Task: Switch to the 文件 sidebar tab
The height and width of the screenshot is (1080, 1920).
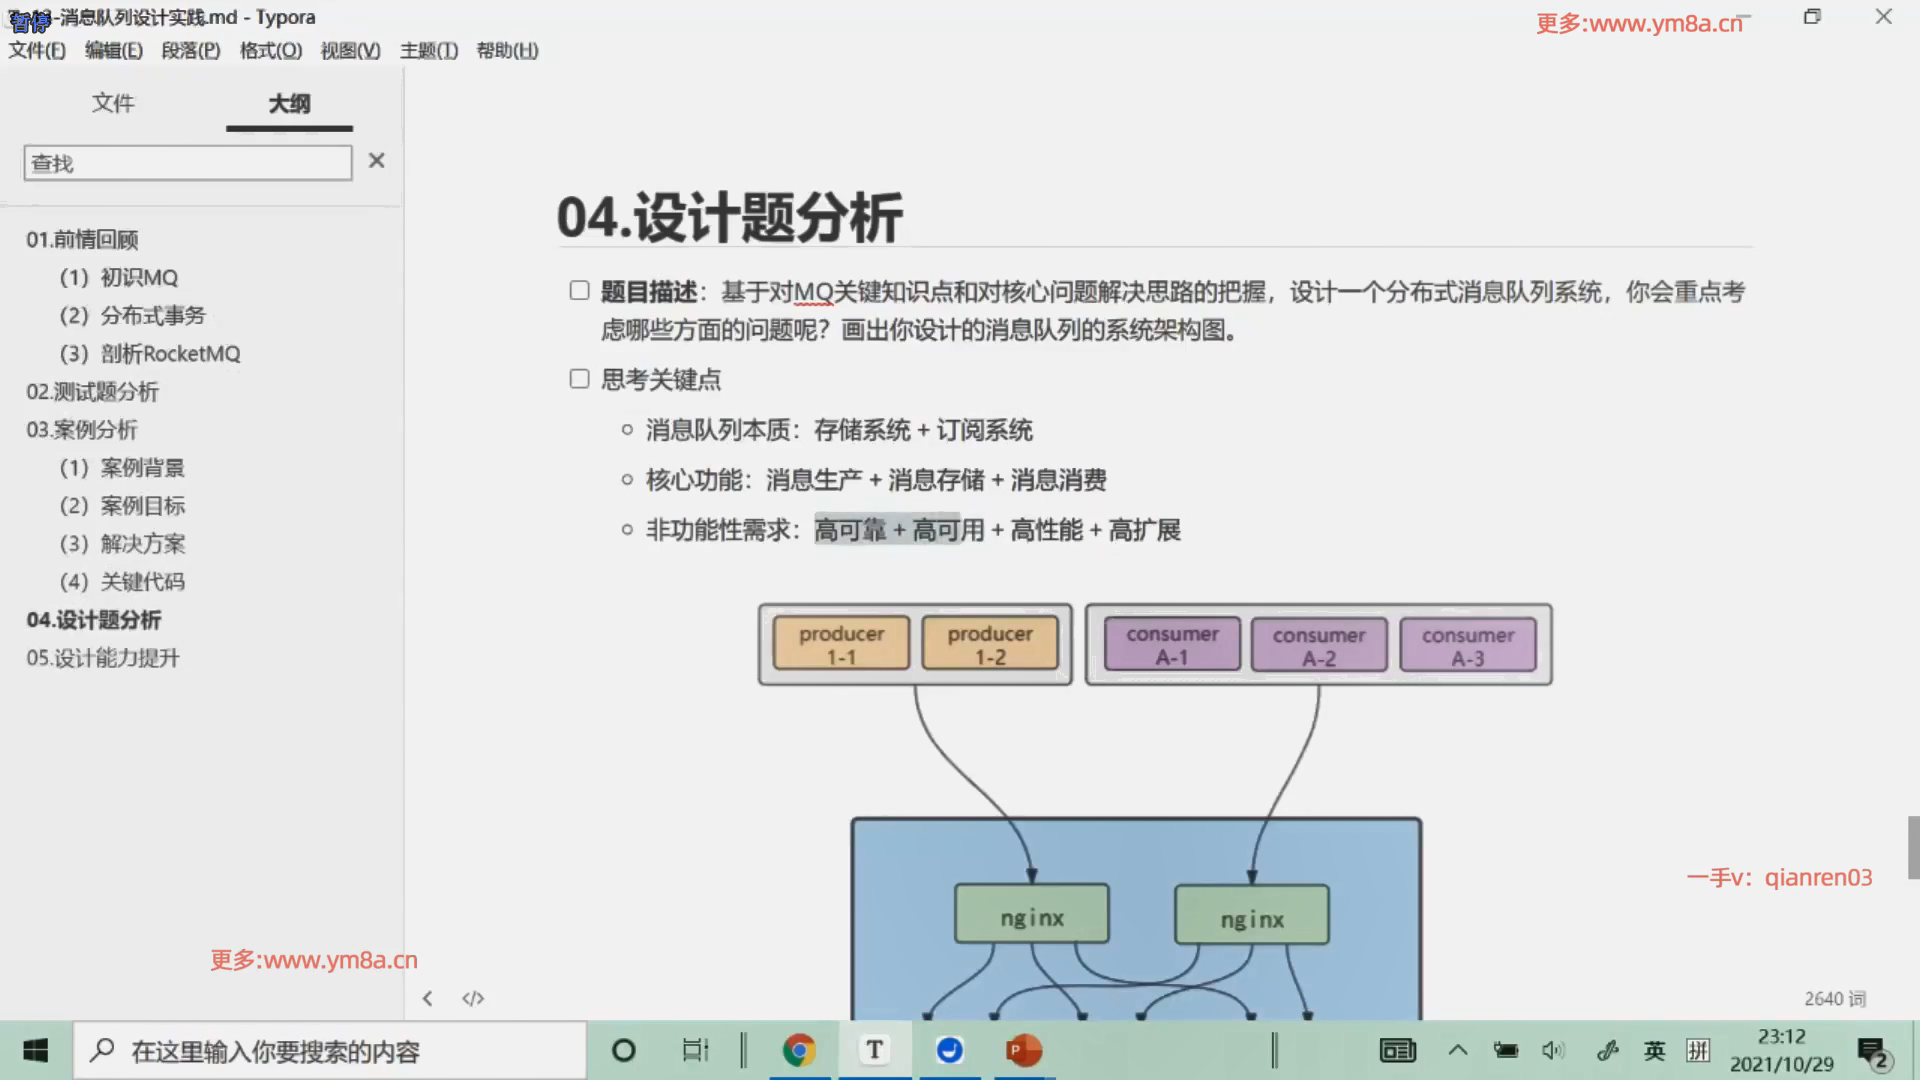Action: 113,103
